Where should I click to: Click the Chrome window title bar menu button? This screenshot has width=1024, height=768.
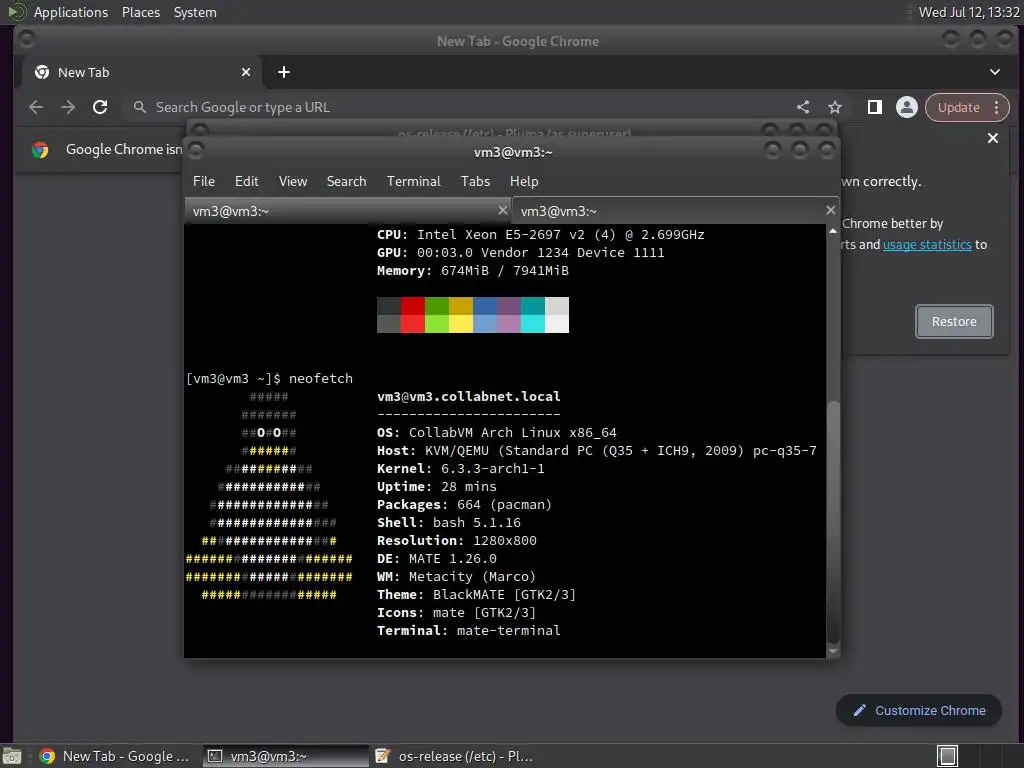point(27,40)
